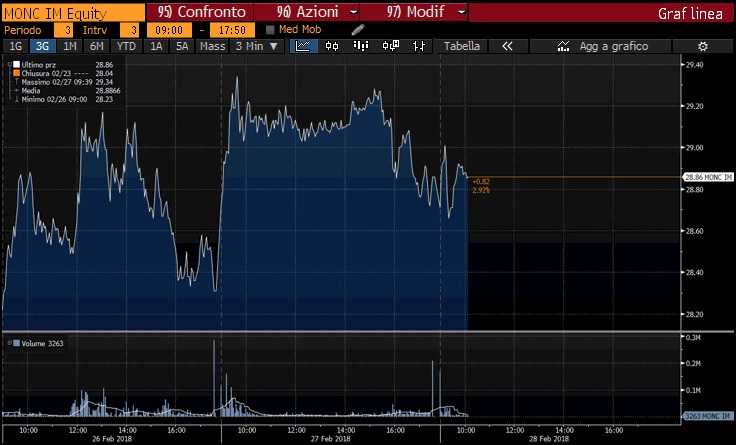Click the Volume series color box
This screenshot has width=736, height=445.
coord(16,343)
